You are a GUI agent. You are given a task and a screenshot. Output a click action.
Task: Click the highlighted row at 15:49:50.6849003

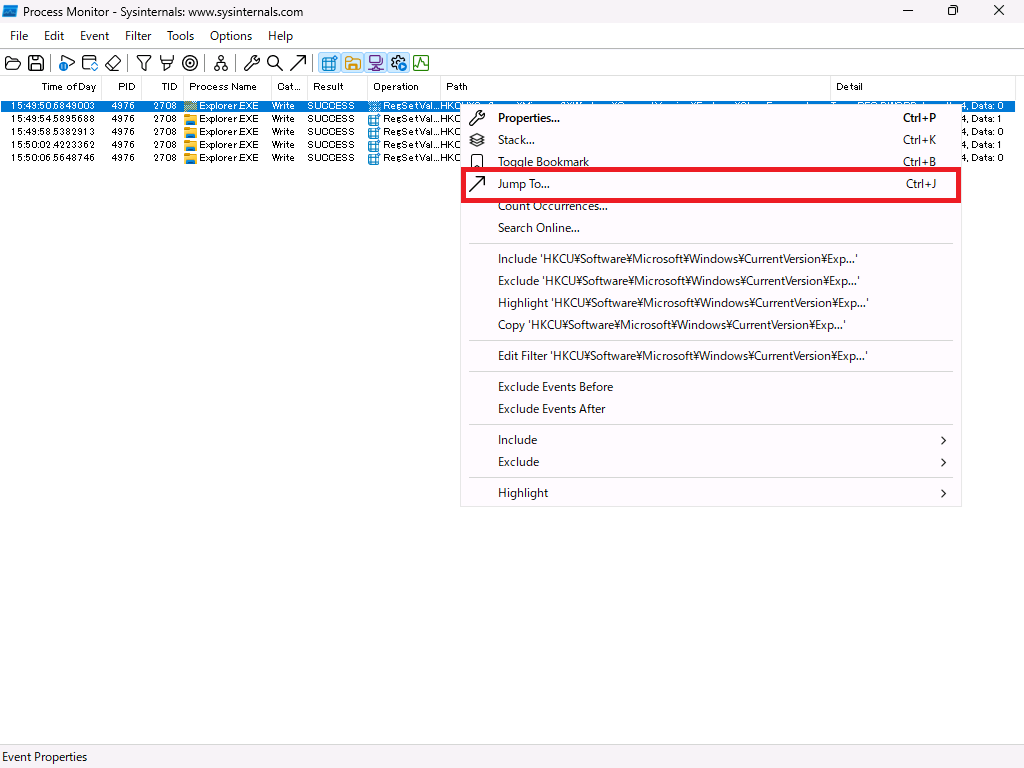point(232,106)
